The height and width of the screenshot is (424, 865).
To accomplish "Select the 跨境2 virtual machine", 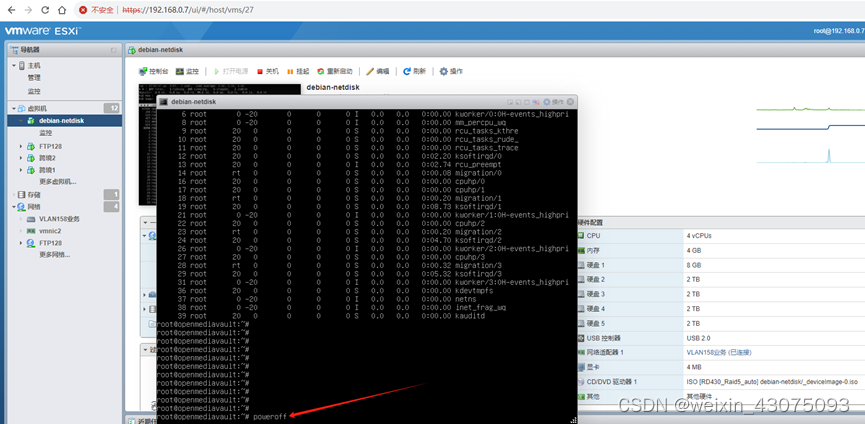I will click(x=47, y=158).
